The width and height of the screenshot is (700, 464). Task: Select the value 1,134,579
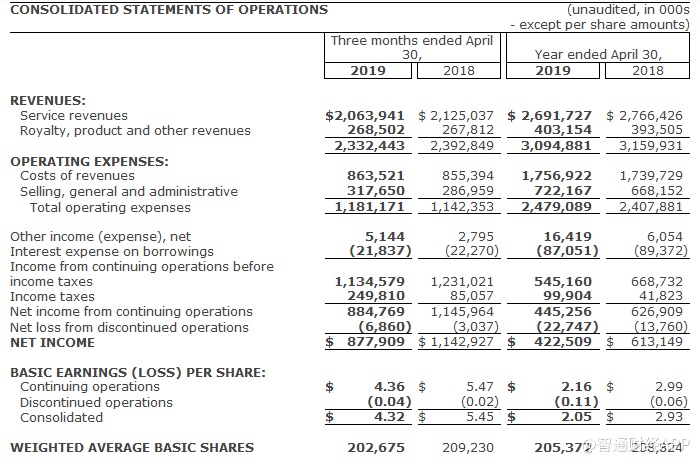(x=370, y=282)
